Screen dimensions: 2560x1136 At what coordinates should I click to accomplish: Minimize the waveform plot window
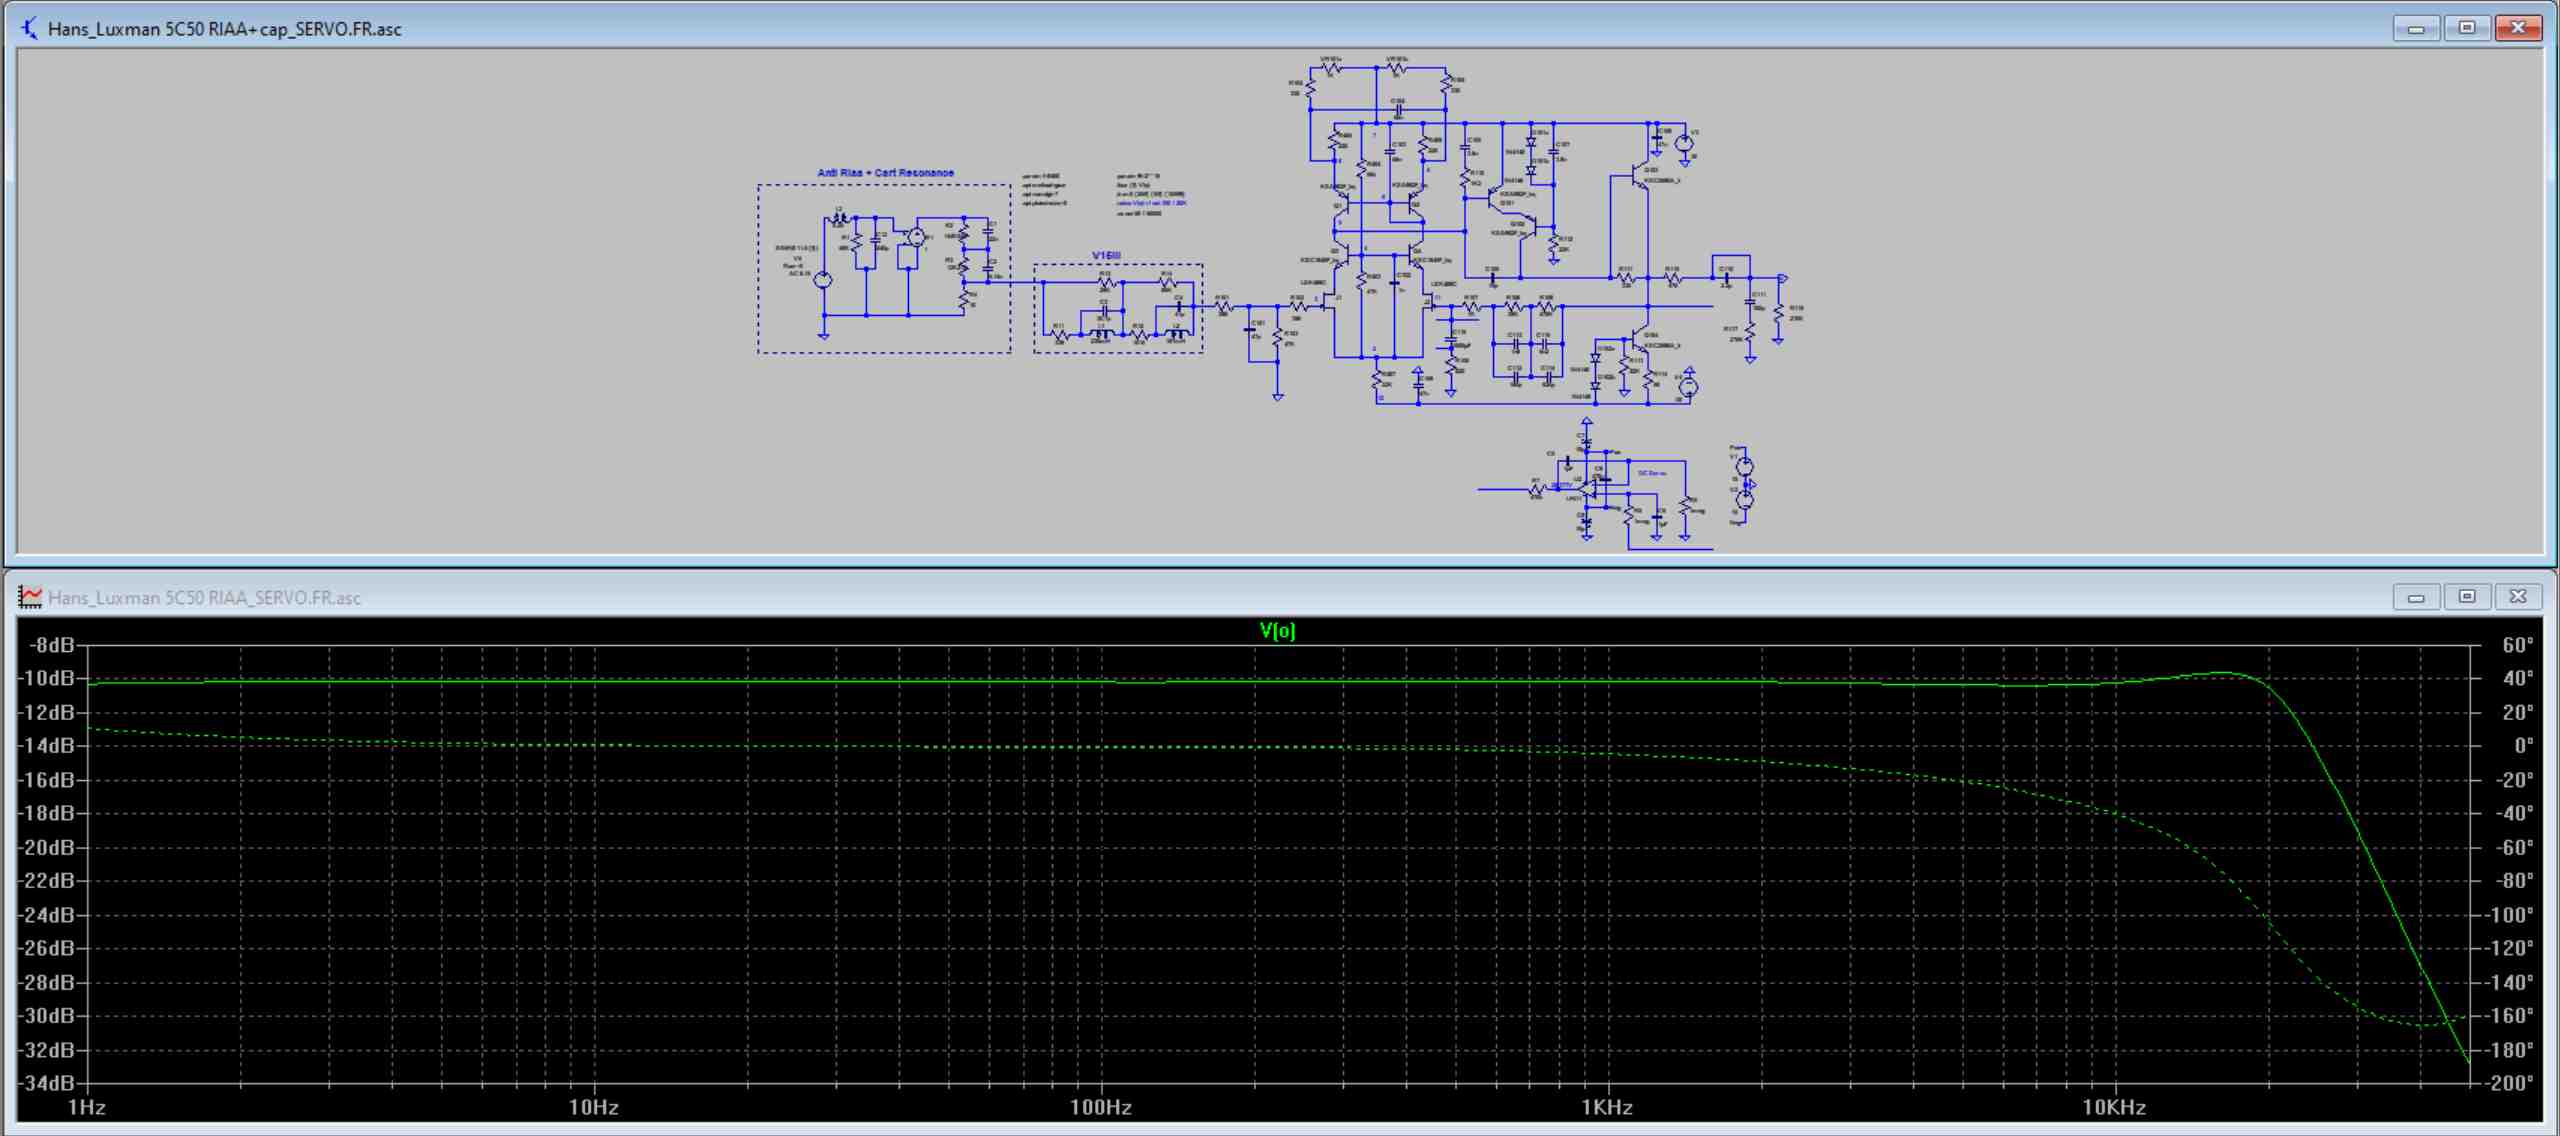[x=2416, y=597]
